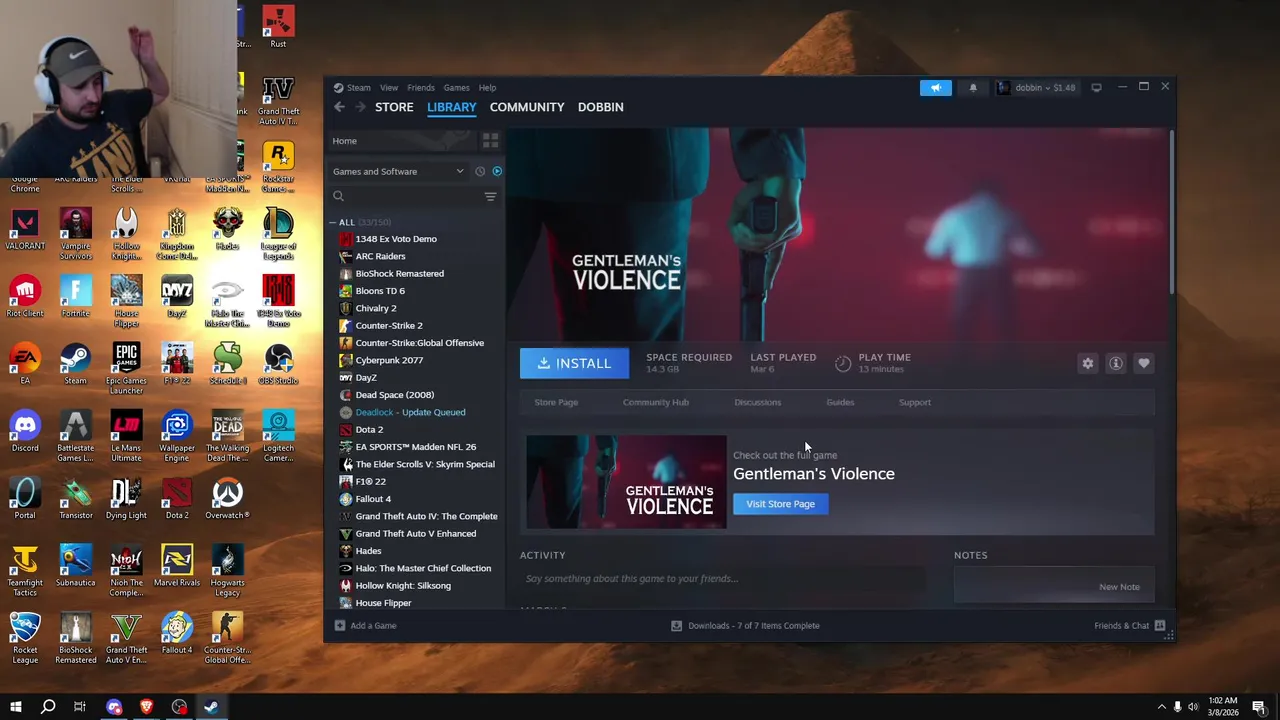Viewport: 1280px width, 720px height.
Task: Click the taskbar search magnifier
Action: (48, 707)
